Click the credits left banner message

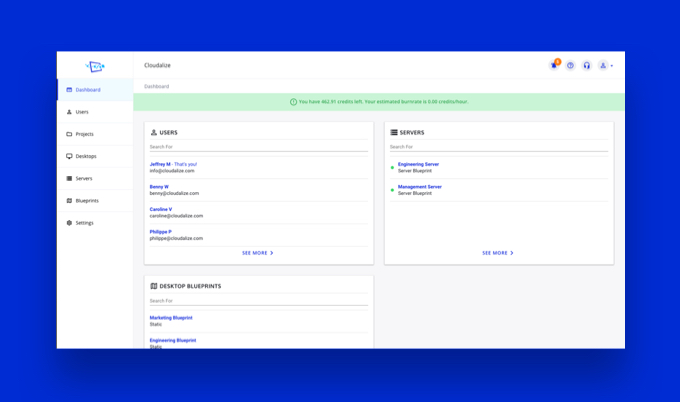point(384,102)
